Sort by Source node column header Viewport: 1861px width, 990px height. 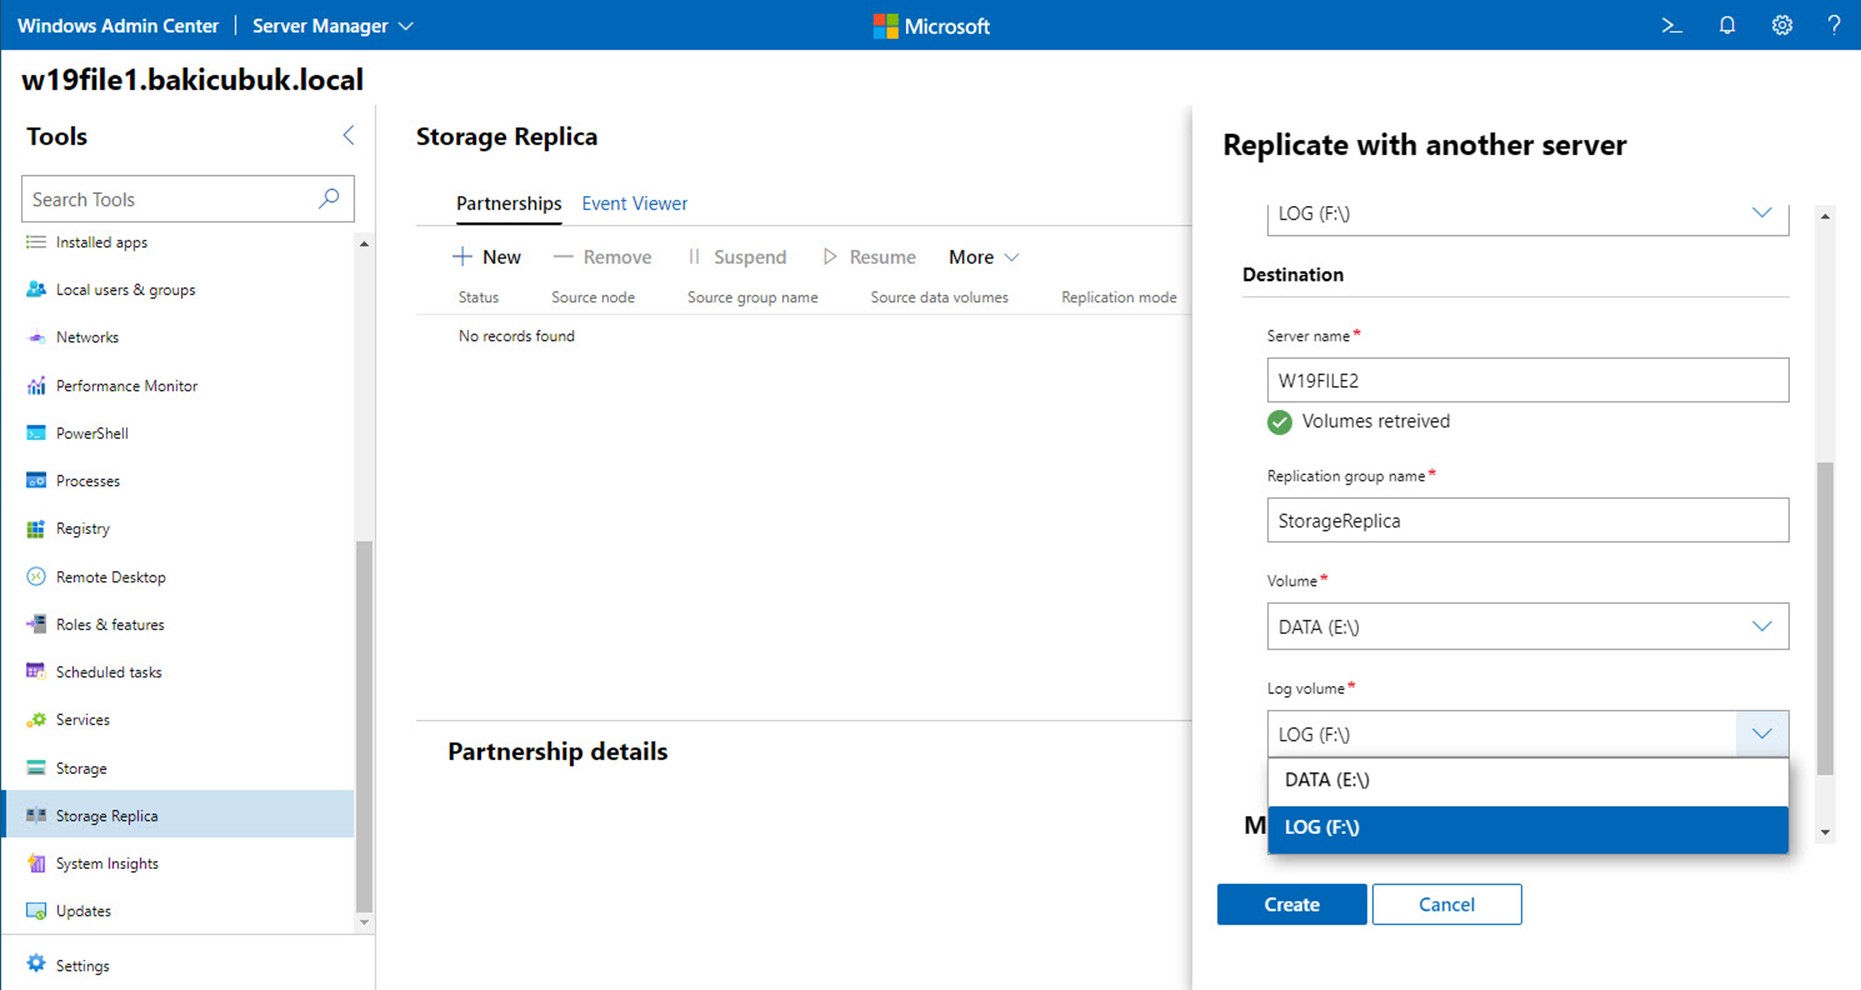(593, 297)
